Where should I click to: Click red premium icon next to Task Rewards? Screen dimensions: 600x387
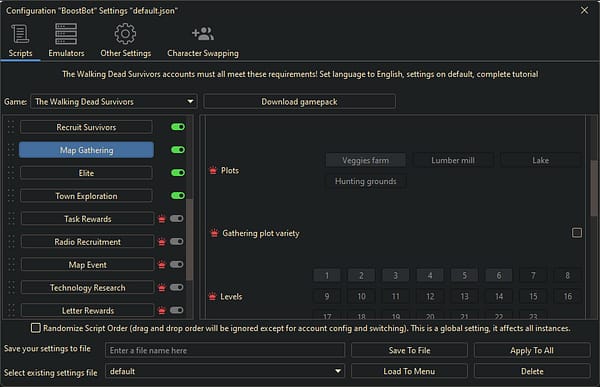pyautogui.click(x=162, y=219)
